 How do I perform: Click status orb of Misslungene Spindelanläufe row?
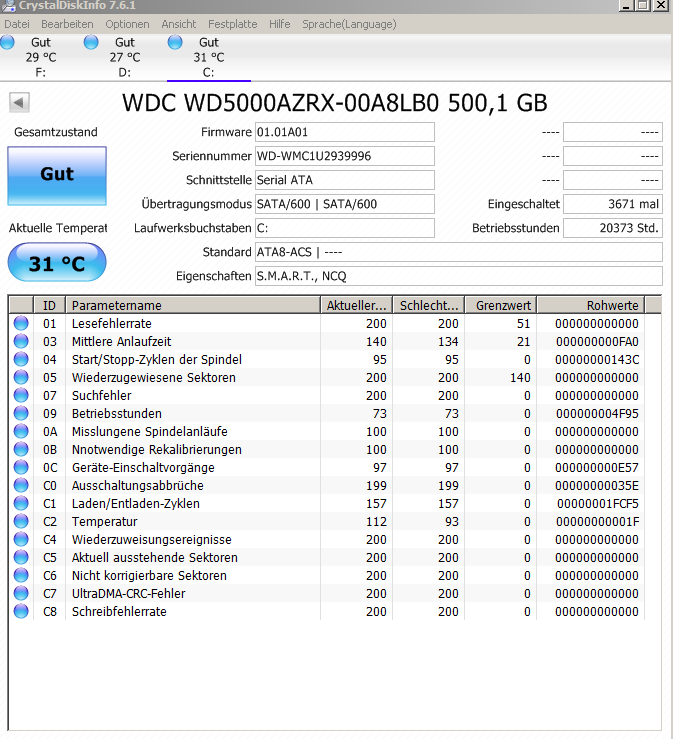pyautogui.click(x=21, y=431)
